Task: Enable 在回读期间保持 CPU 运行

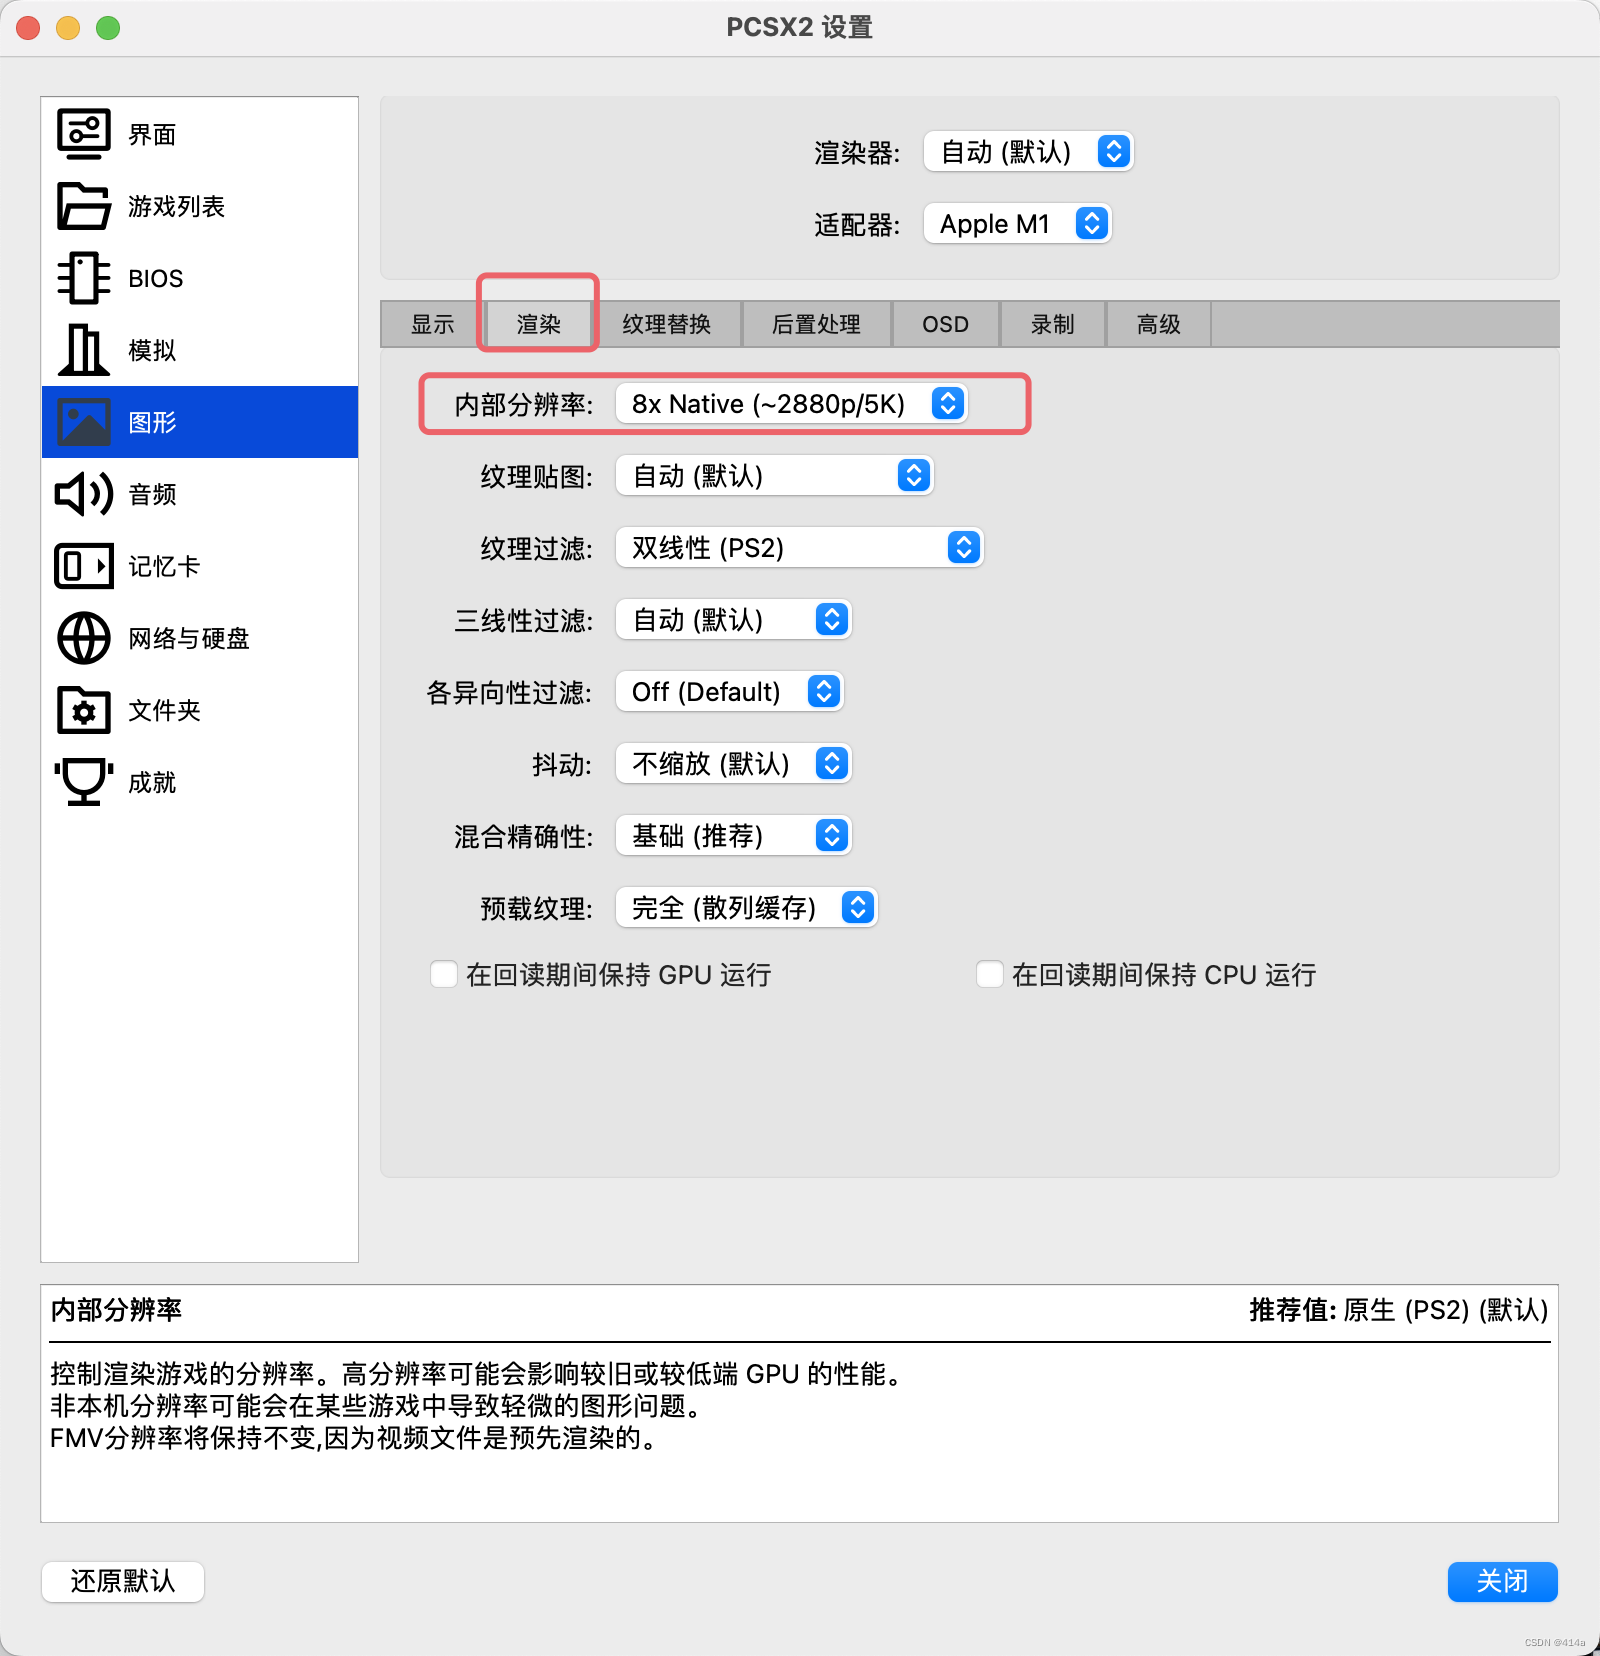Action: pyautogui.click(x=989, y=974)
